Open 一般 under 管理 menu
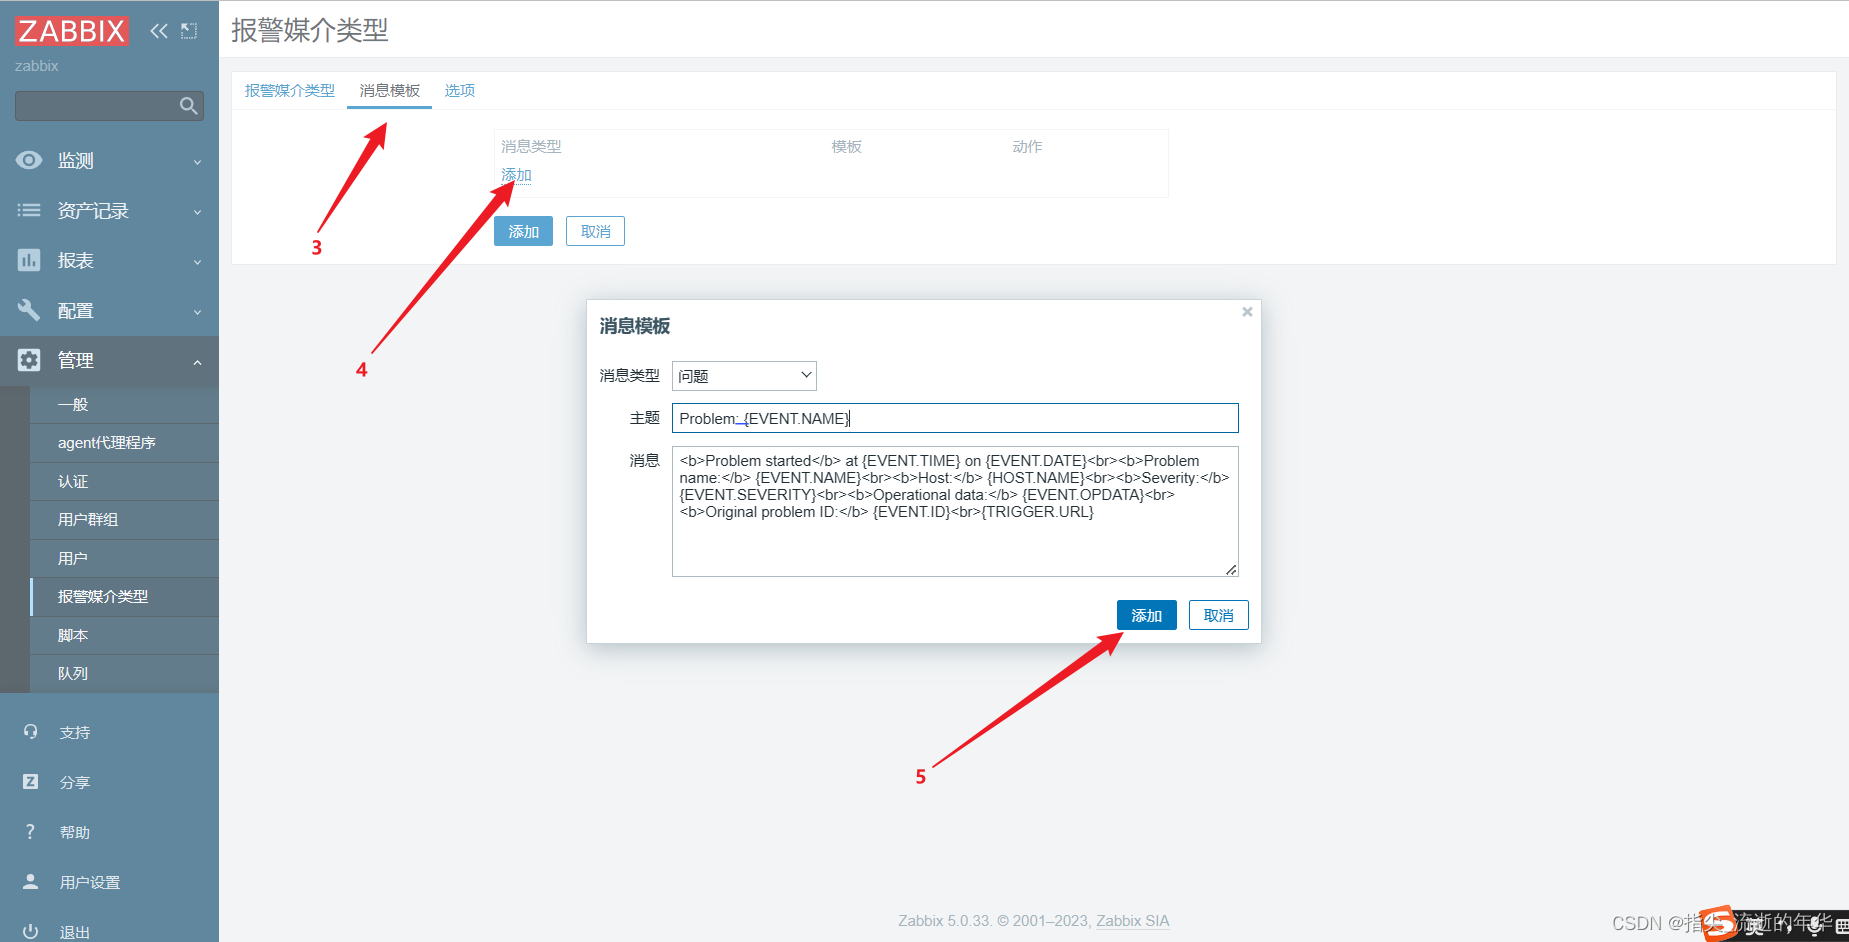 click(x=124, y=404)
